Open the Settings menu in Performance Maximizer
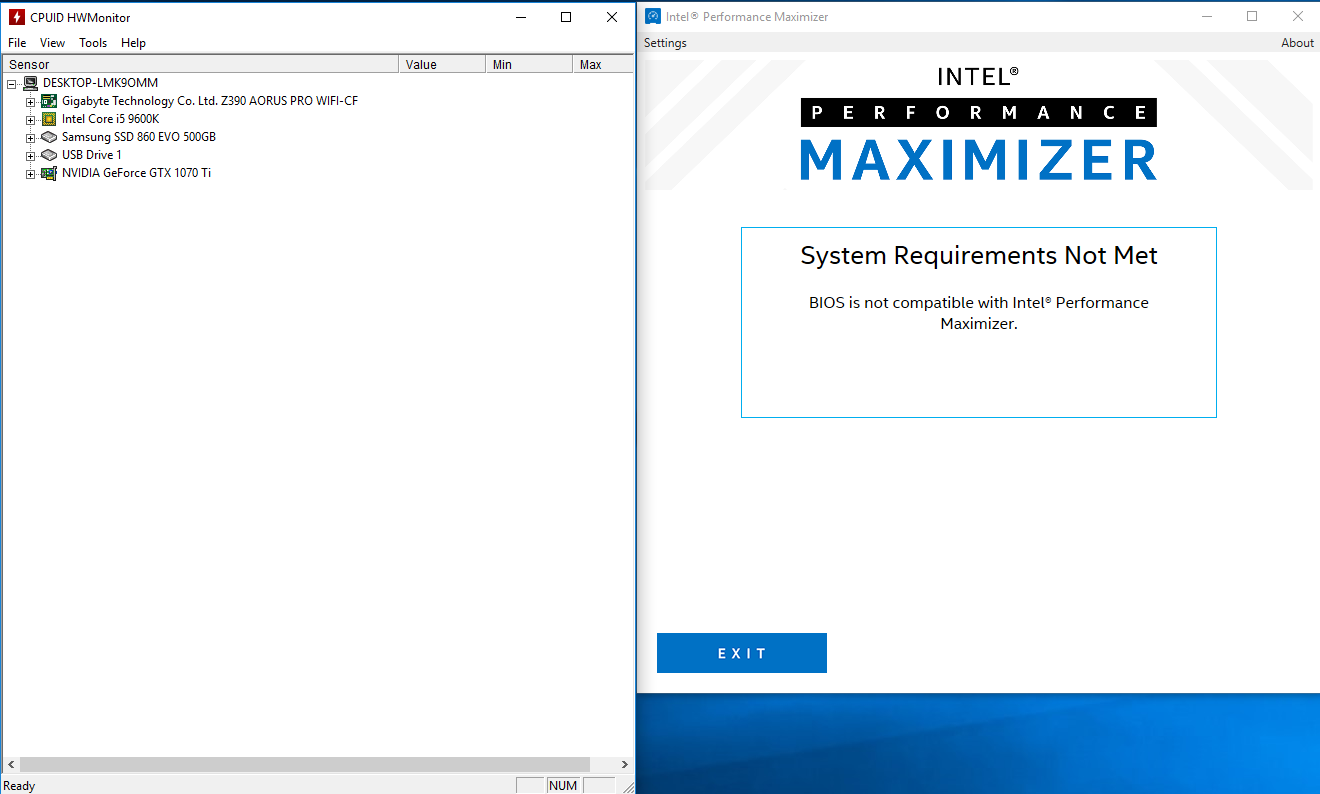The width and height of the screenshot is (1320, 794). coord(664,42)
